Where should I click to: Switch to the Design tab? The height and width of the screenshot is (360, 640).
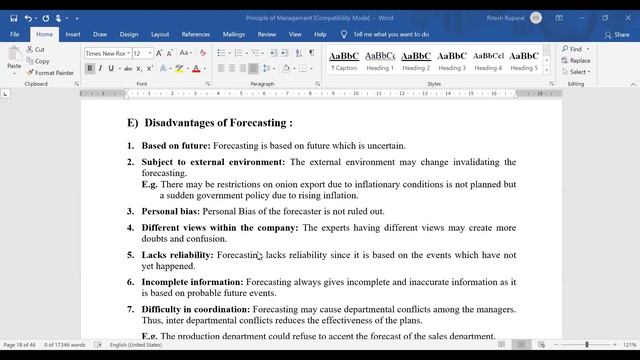(x=129, y=34)
